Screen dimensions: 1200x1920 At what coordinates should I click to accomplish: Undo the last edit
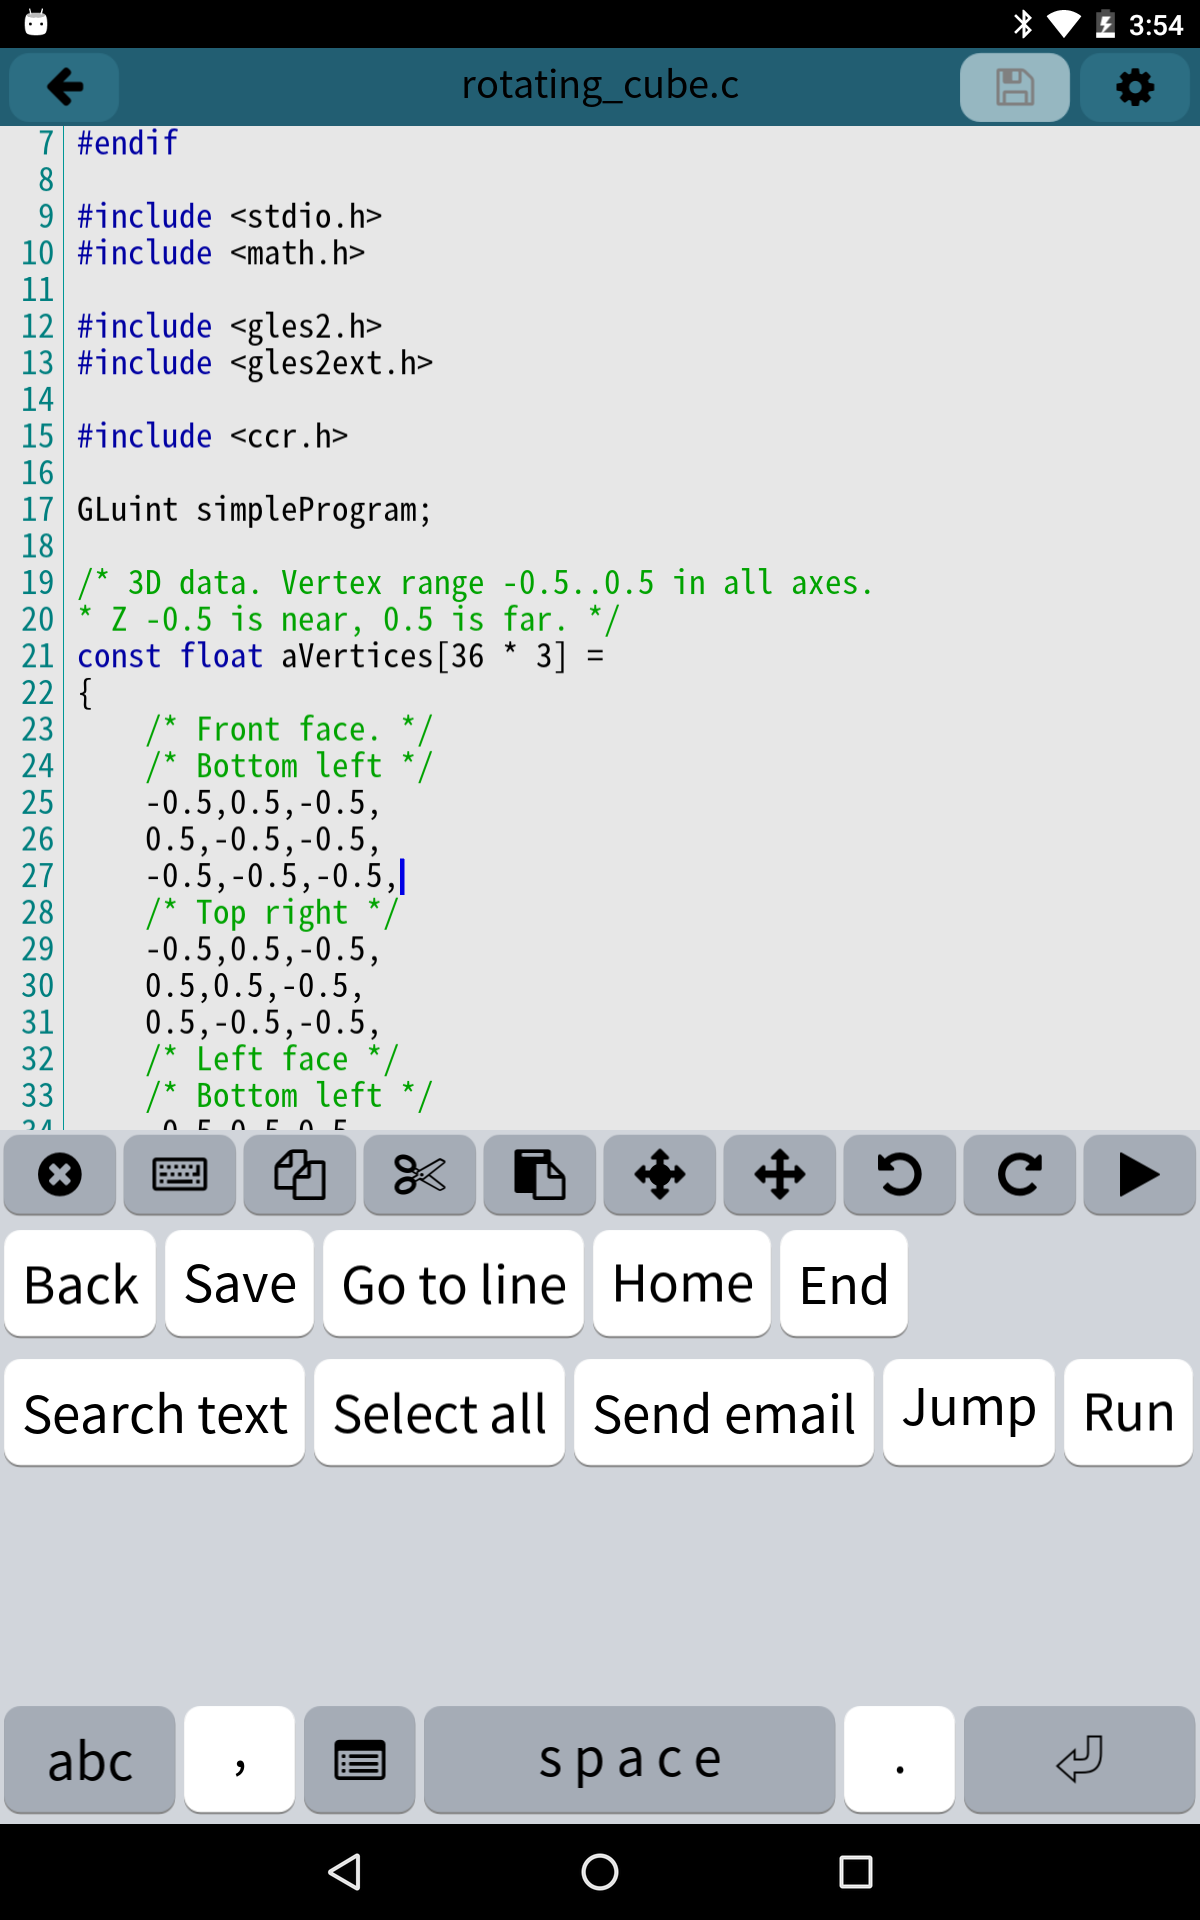pos(900,1174)
